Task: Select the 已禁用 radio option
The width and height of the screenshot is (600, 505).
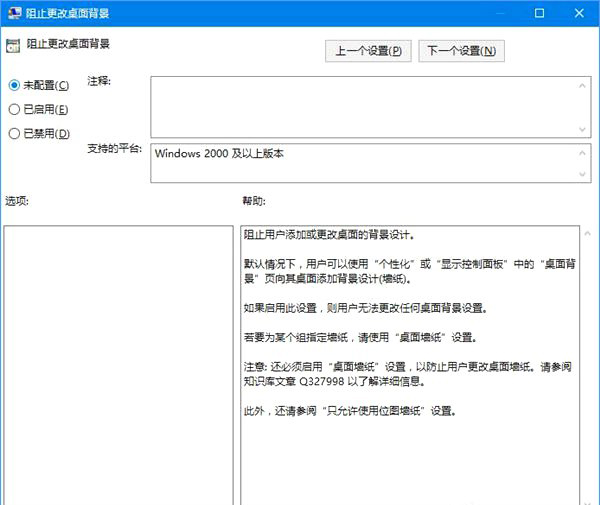Action: (x=14, y=133)
